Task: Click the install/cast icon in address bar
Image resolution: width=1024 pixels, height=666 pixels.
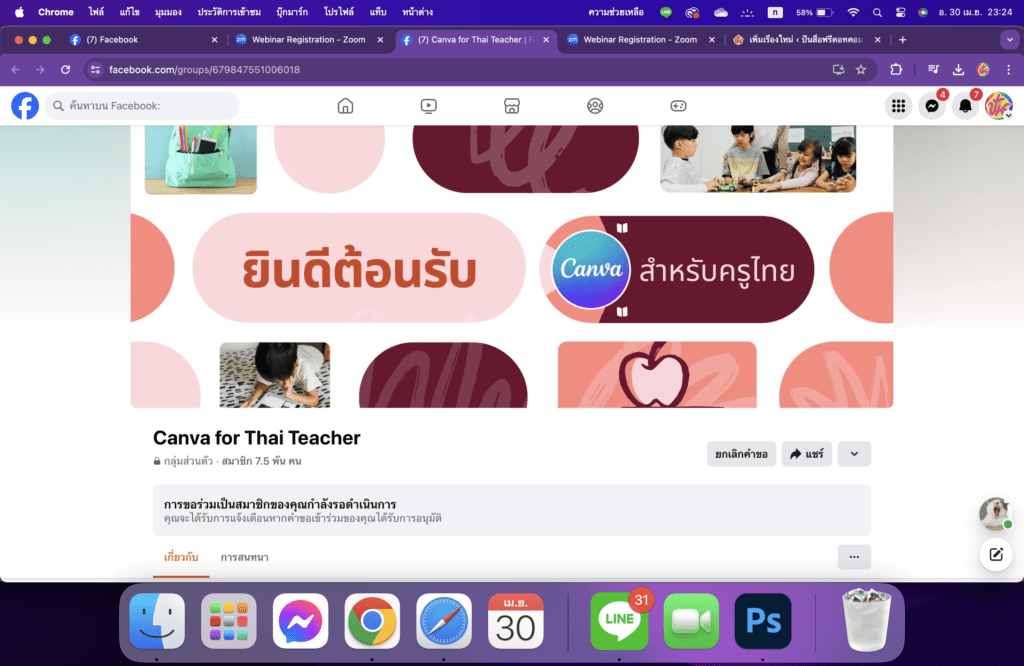Action: (839, 70)
